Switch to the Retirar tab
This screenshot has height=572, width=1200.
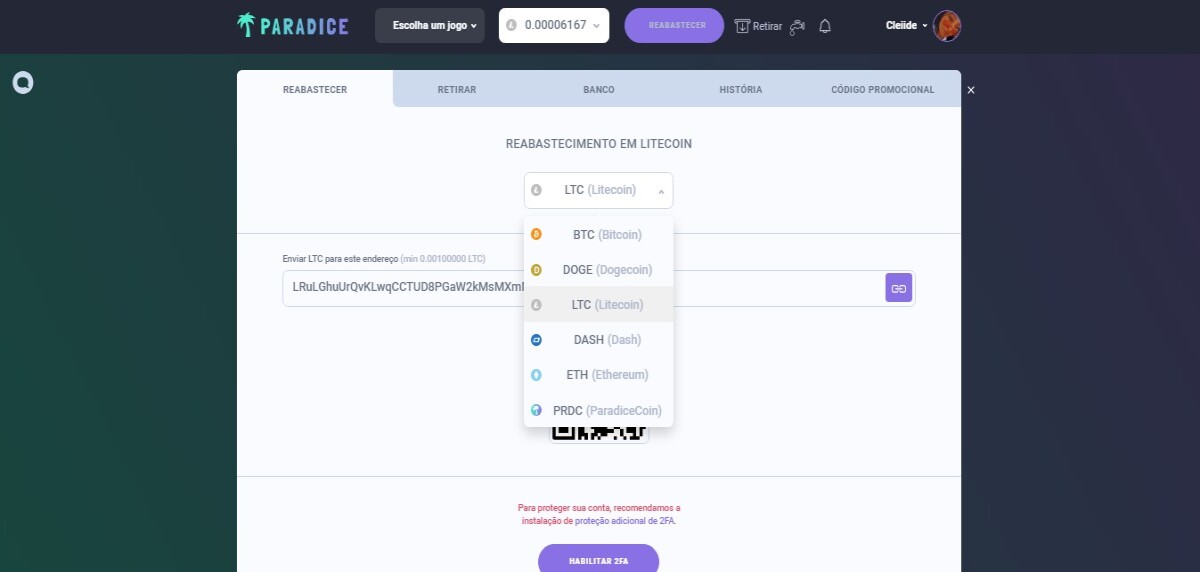[456, 89]
